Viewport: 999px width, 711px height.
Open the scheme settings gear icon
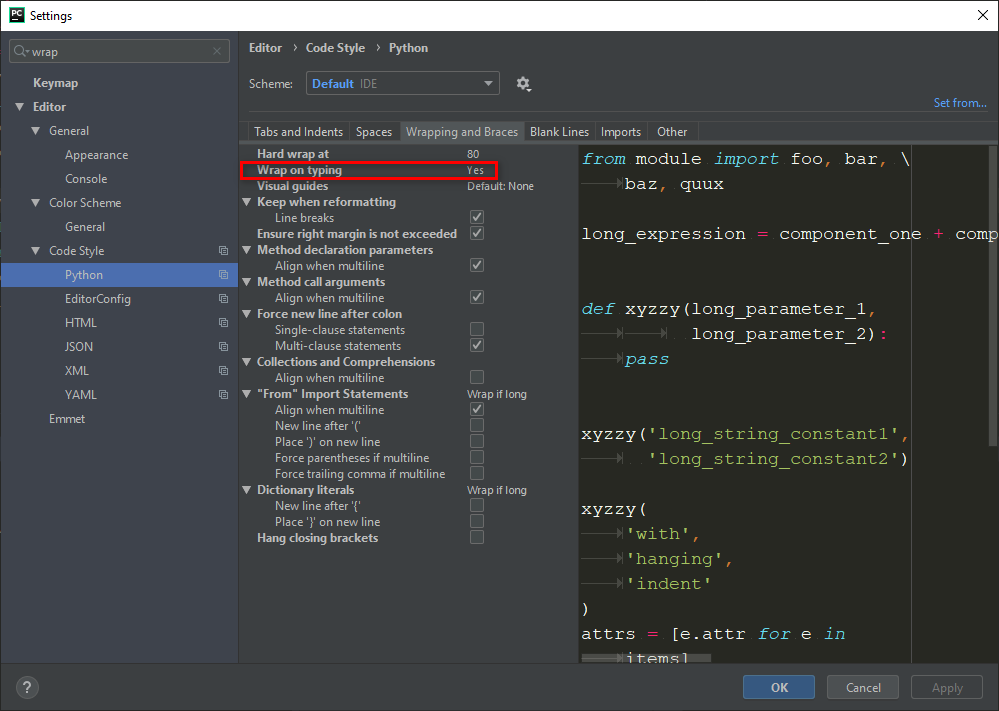click(x=523, y=83)
